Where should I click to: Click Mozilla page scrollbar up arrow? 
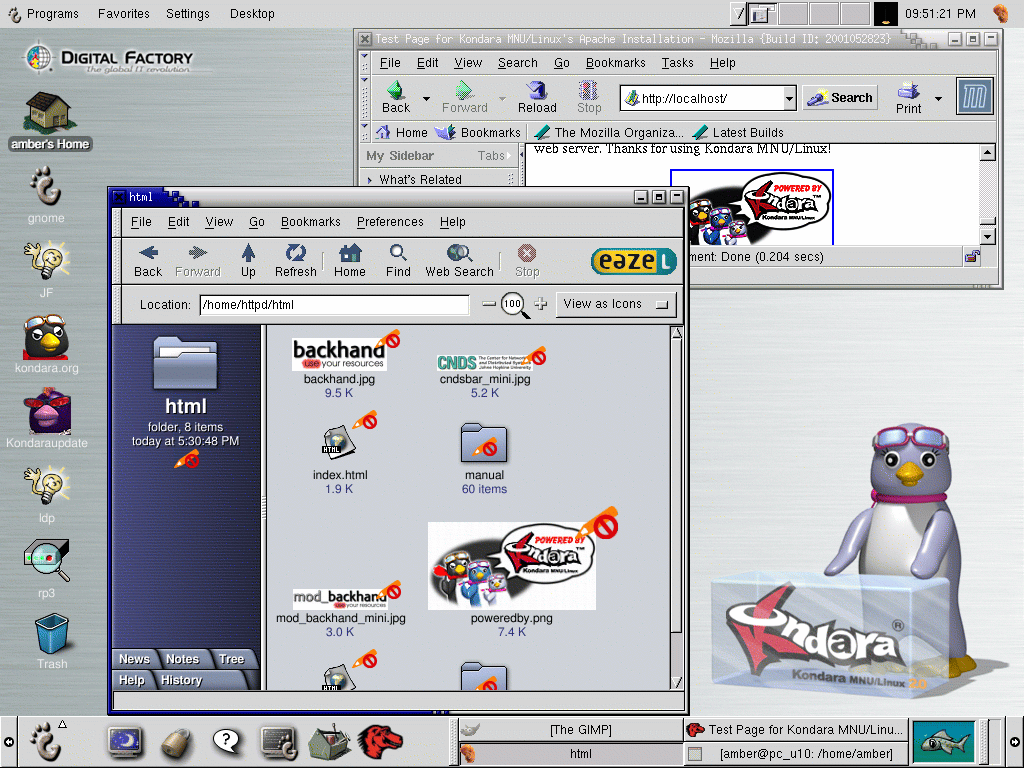[x=987, y=153]
